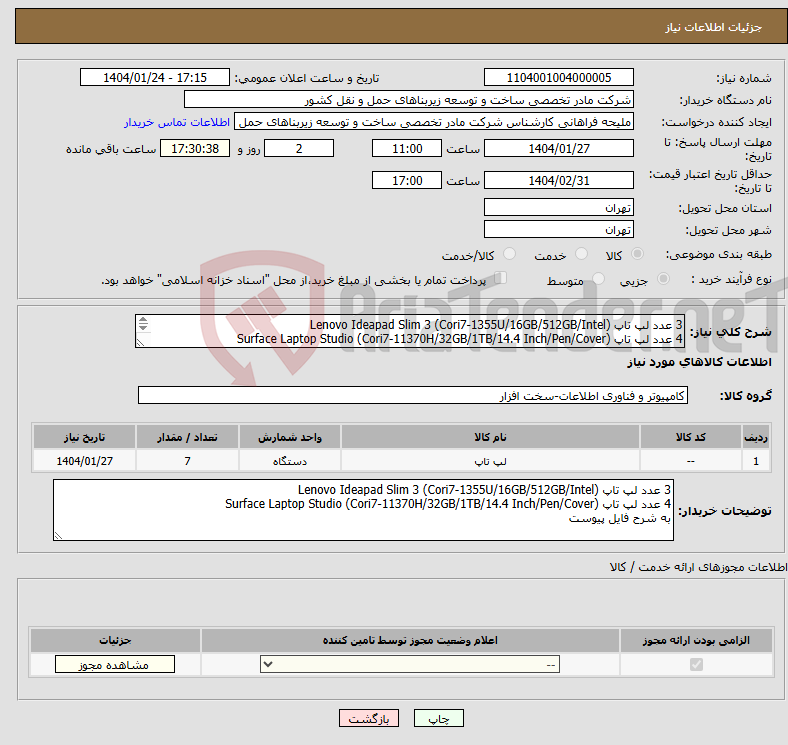
Task: Click the اطلاعات کالاهای مورد نیاز heading
Action: pos(699,362)
